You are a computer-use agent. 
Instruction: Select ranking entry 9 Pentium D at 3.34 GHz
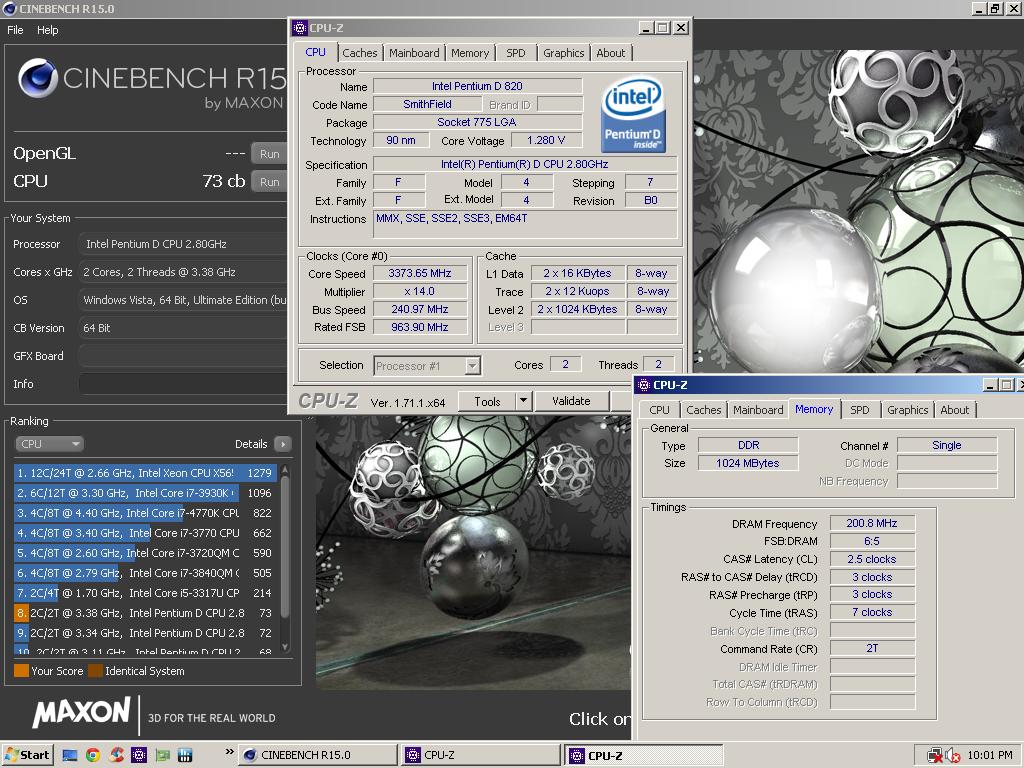tap(145, 633)
